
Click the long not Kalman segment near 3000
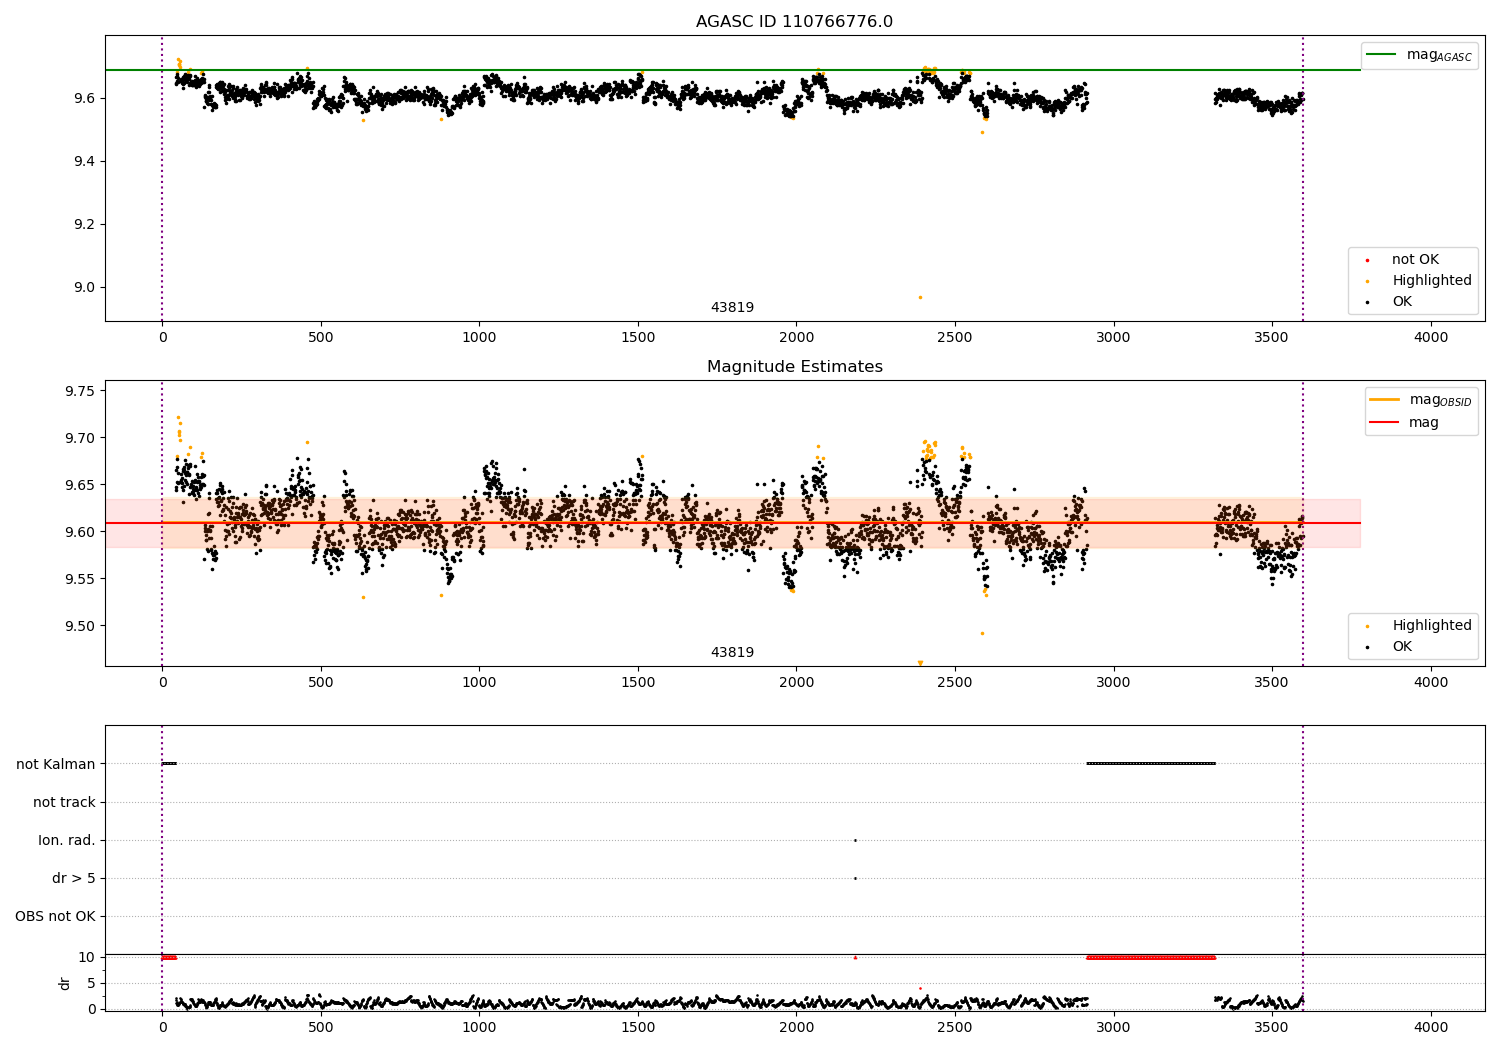[1151, 764]
